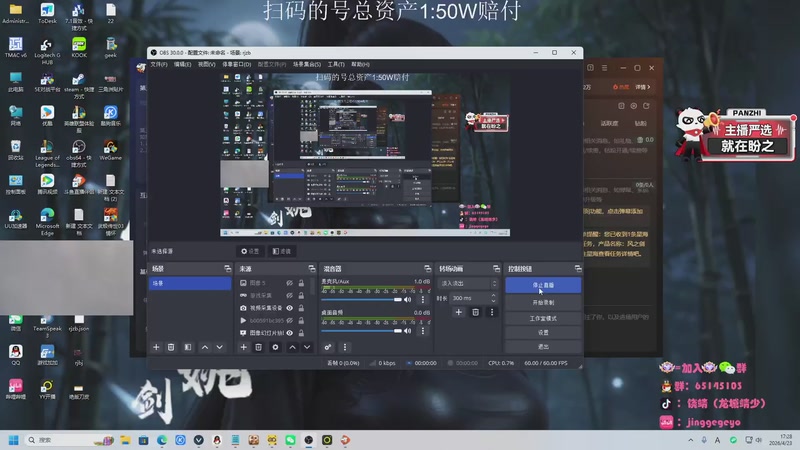Open the 视图(V) menu
Viewport: 800px width, 450px height.
tap(206, 64)
